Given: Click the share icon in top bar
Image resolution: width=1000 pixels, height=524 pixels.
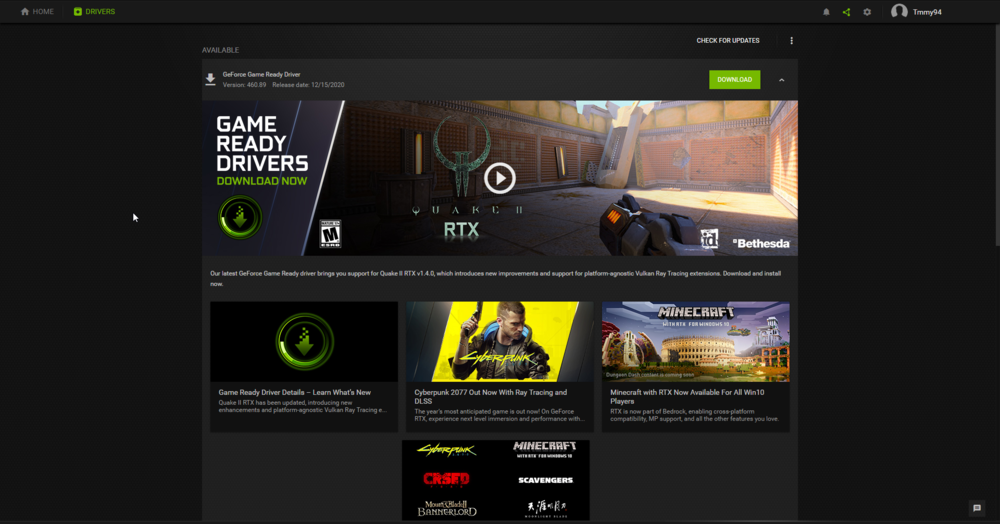Looking at the screenshot, I should 846,12.
